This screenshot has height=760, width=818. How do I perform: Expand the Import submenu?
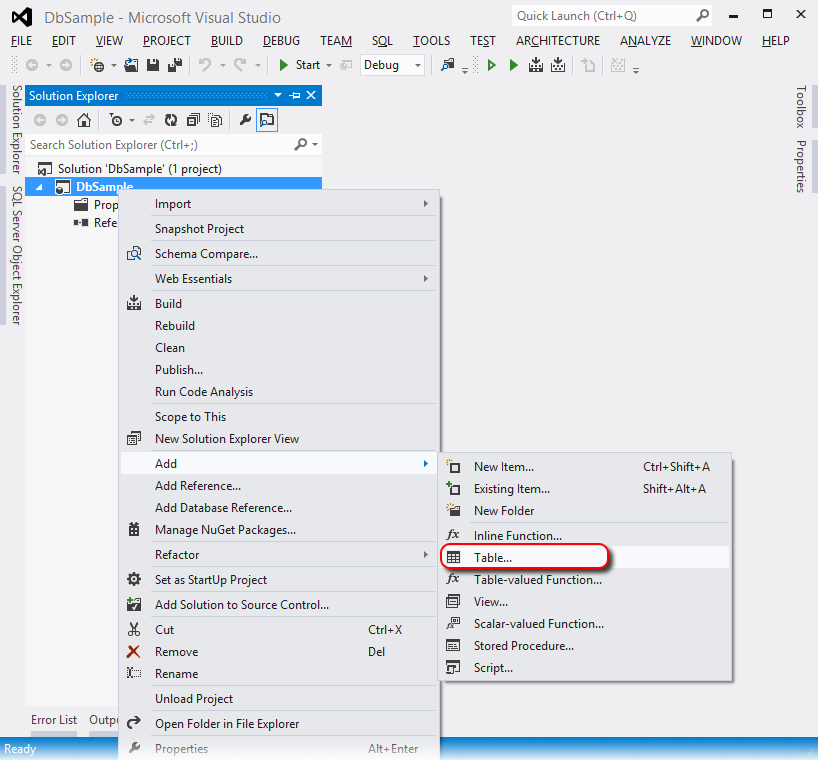(x=426, y=204)
